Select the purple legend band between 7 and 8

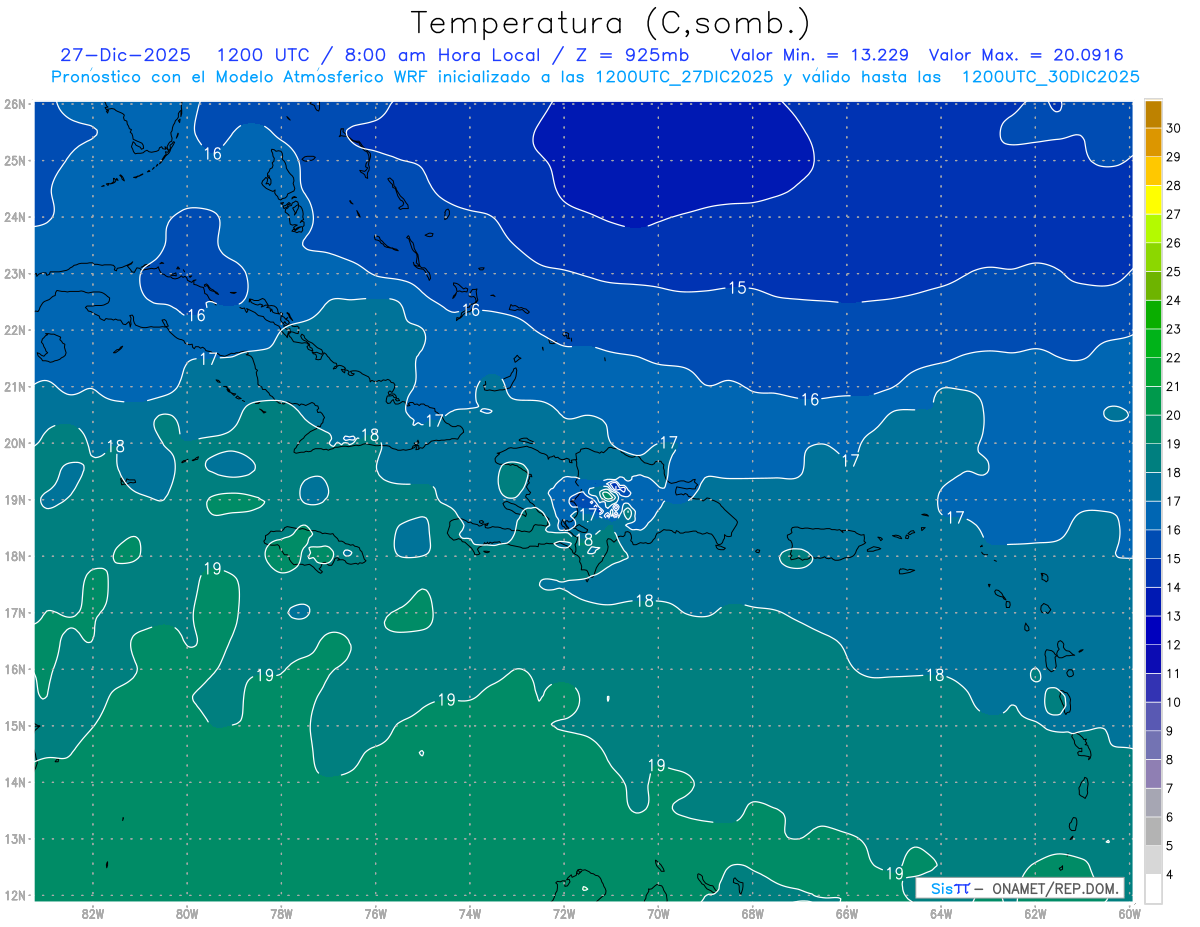pos(1153,773)
